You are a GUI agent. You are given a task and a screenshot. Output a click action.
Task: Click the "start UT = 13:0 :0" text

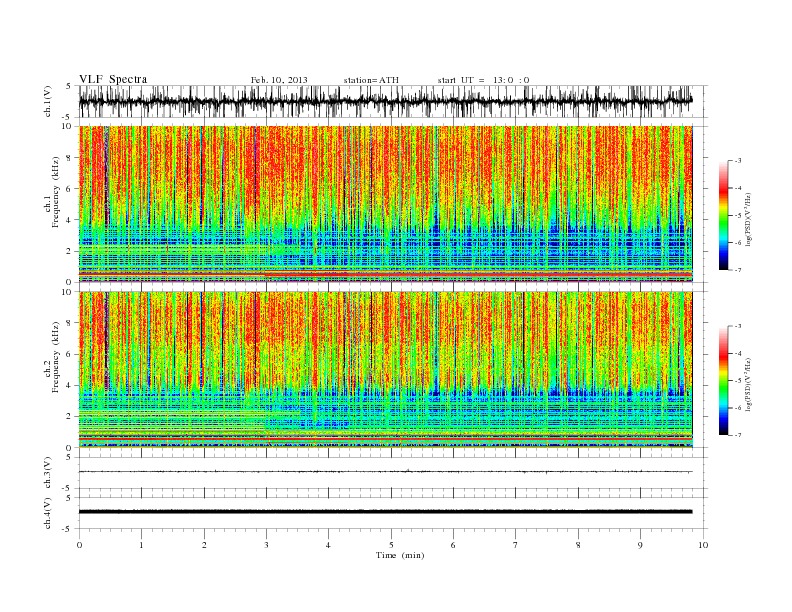483,80
